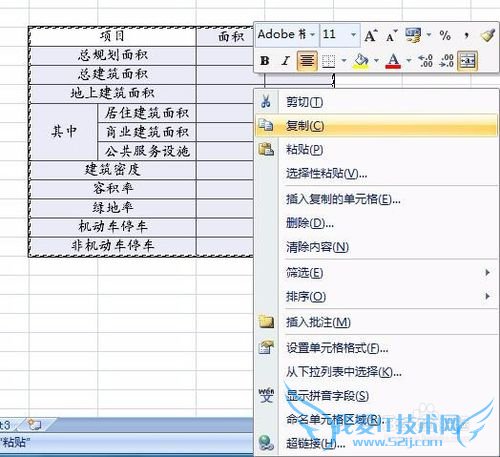Choose 粘贴(P) from context menu
500x457 pixels.
point(376,149)
